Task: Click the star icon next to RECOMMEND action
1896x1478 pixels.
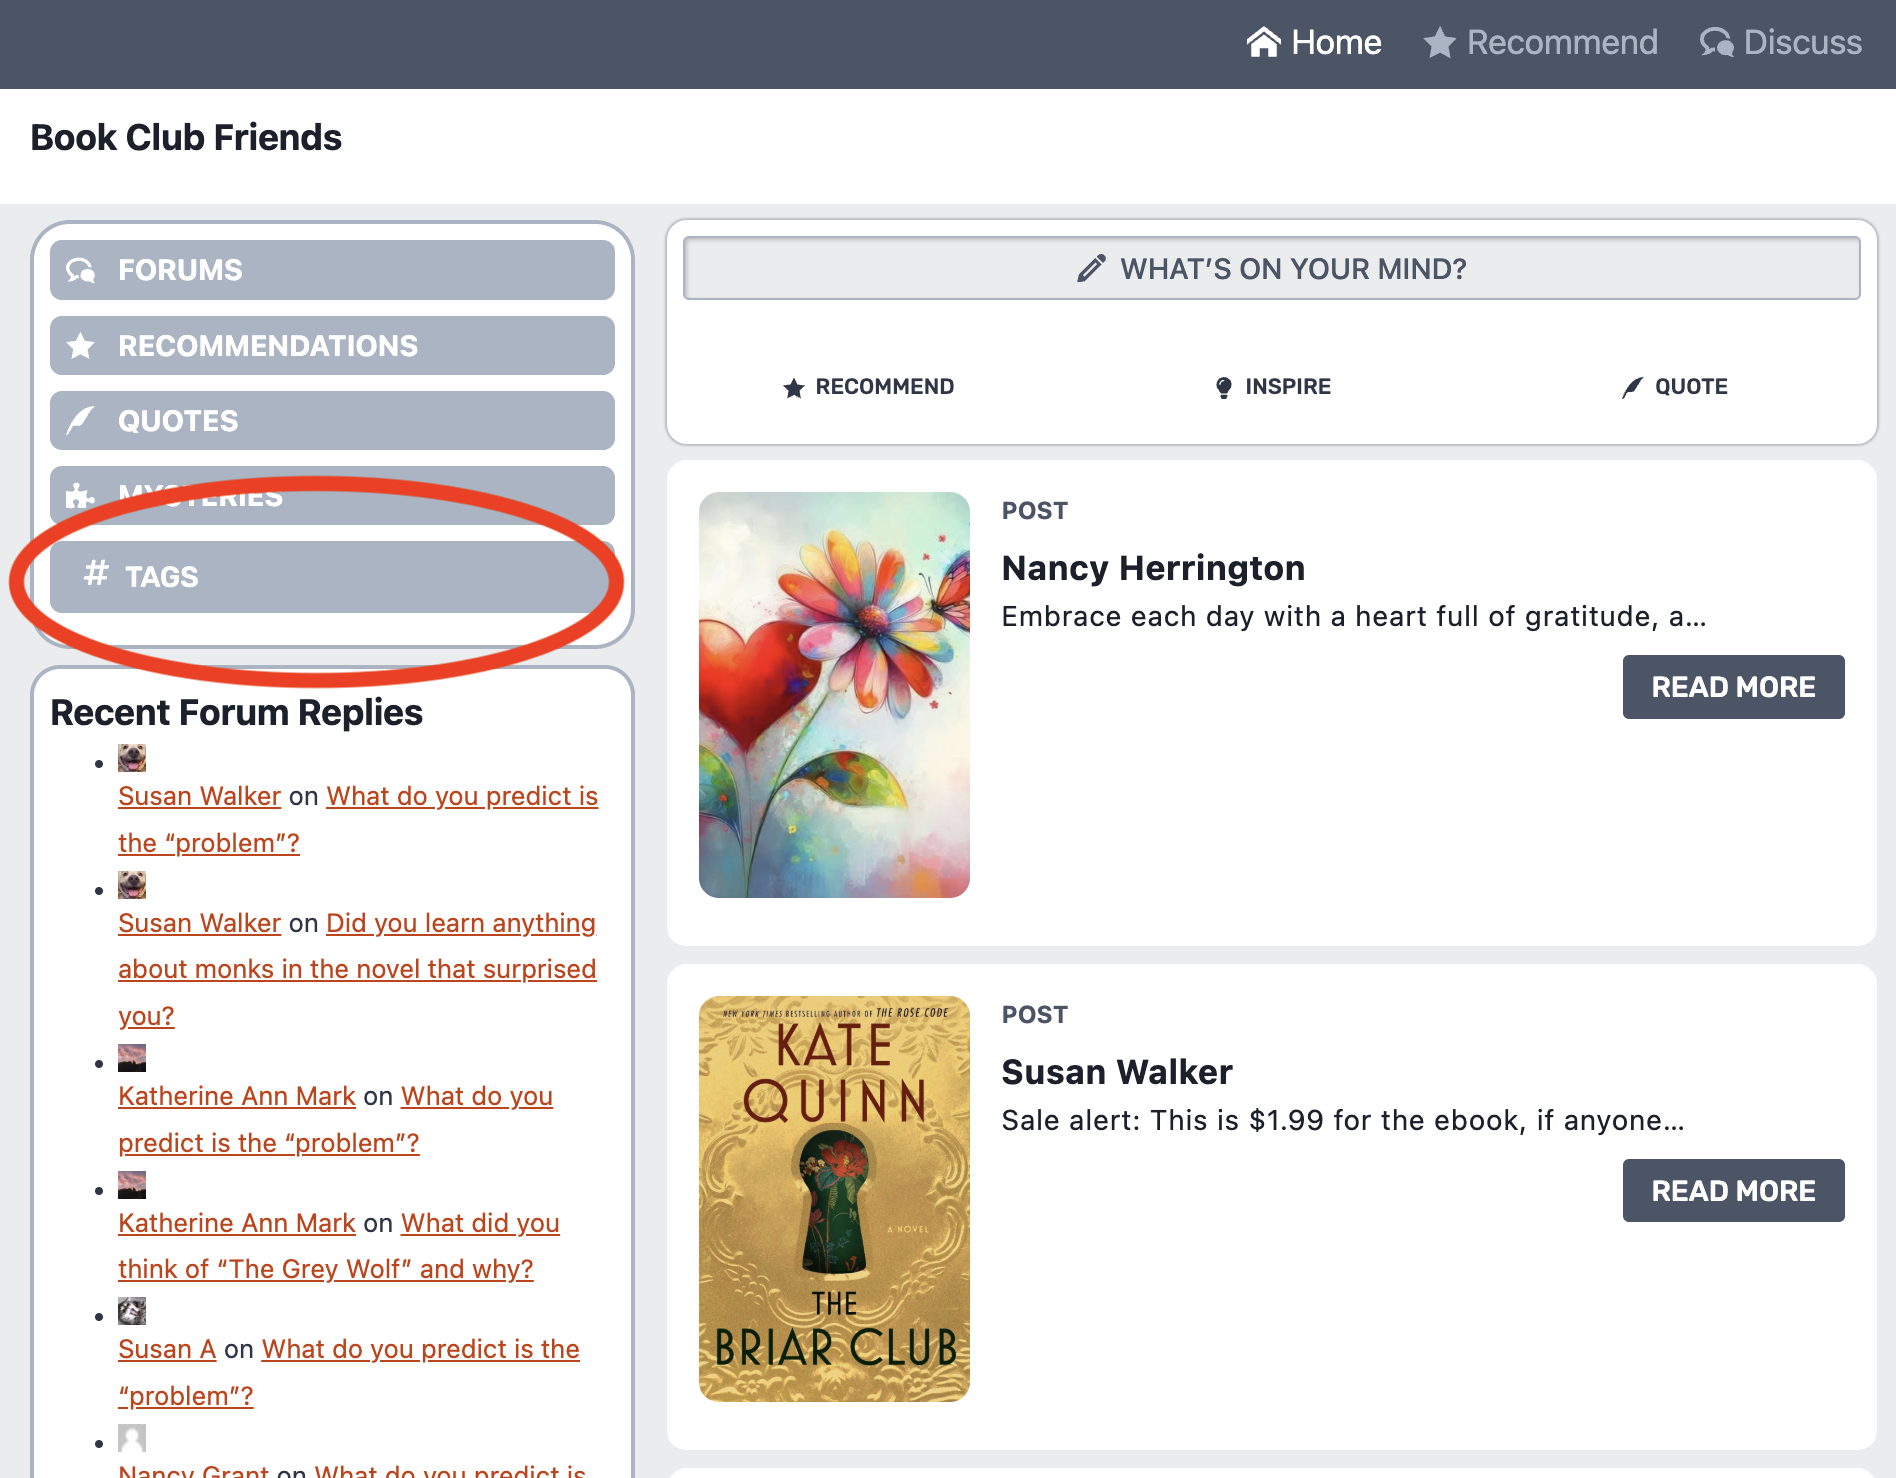Action: coord(794,388)
